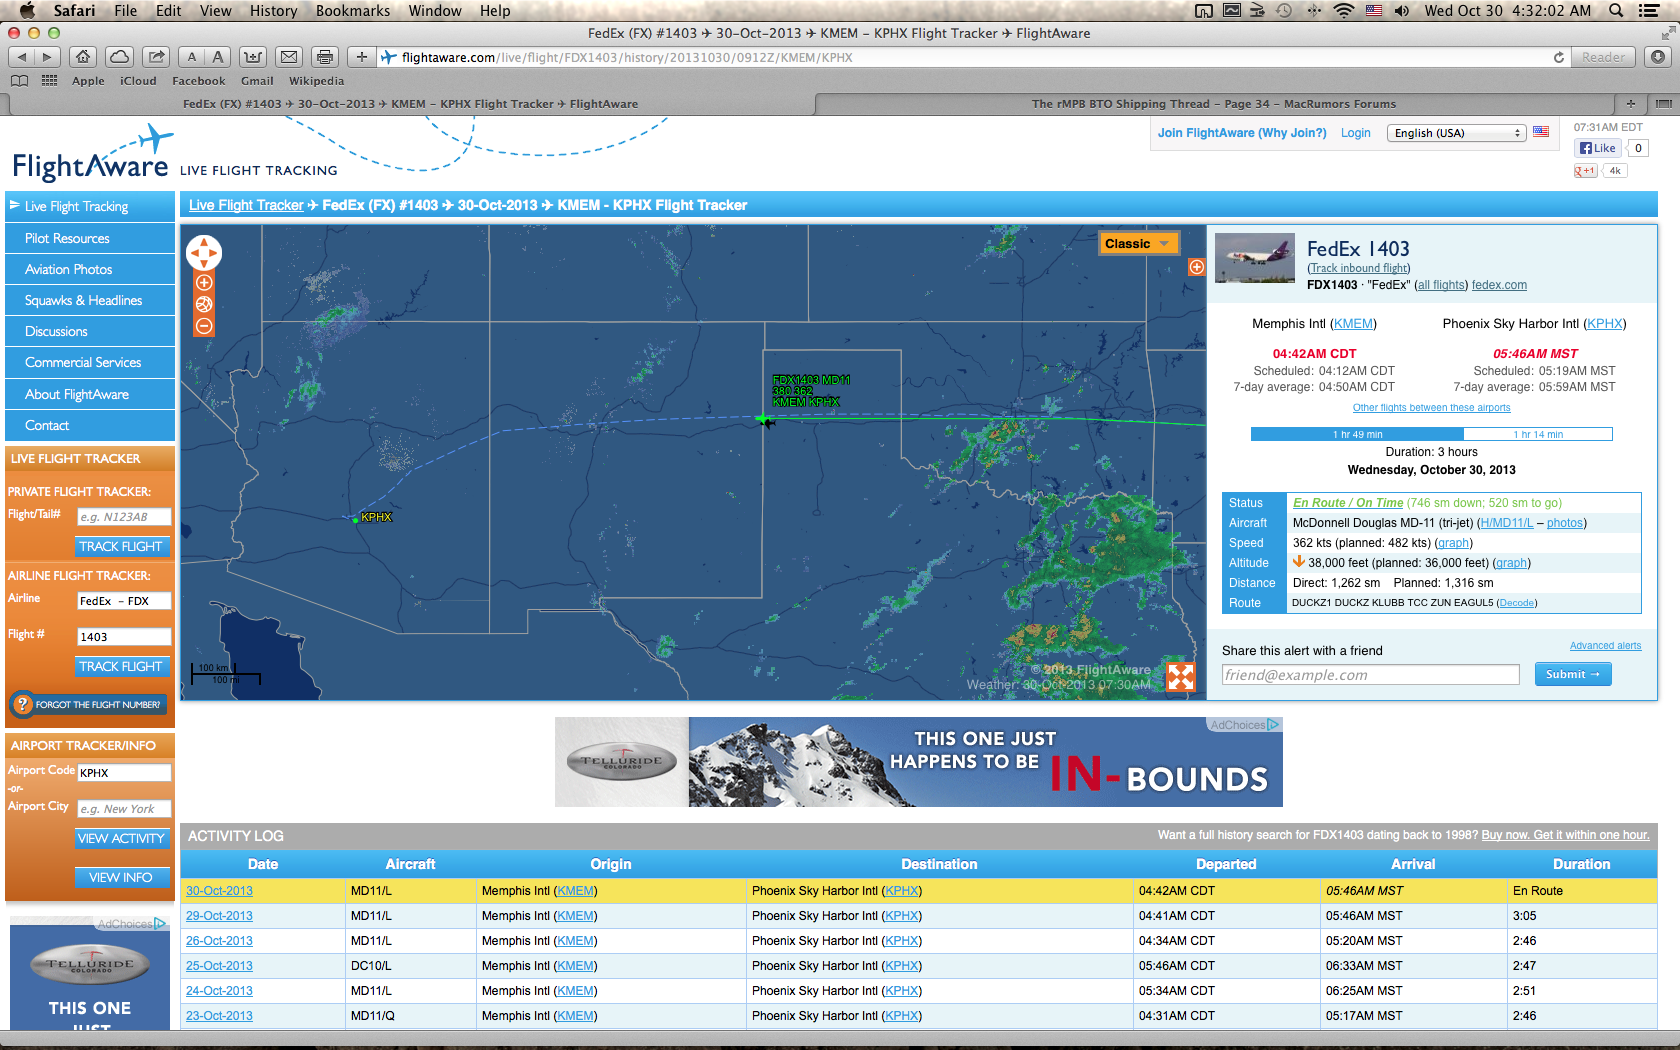Expand the Live Flight Tracking sidebar menu
Image resolution: width=1680 pixels, height=1050 pixels.
[90, 206]
